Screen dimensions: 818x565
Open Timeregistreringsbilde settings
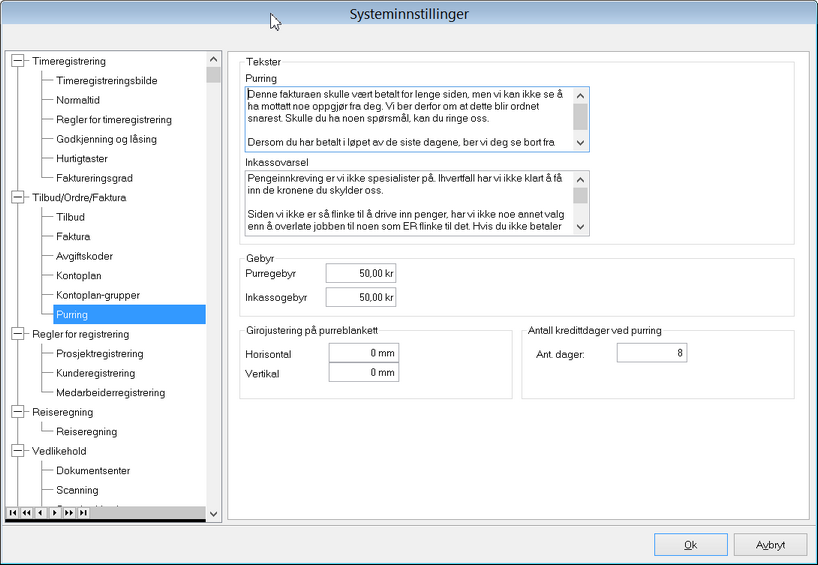[x=107, y=80]
